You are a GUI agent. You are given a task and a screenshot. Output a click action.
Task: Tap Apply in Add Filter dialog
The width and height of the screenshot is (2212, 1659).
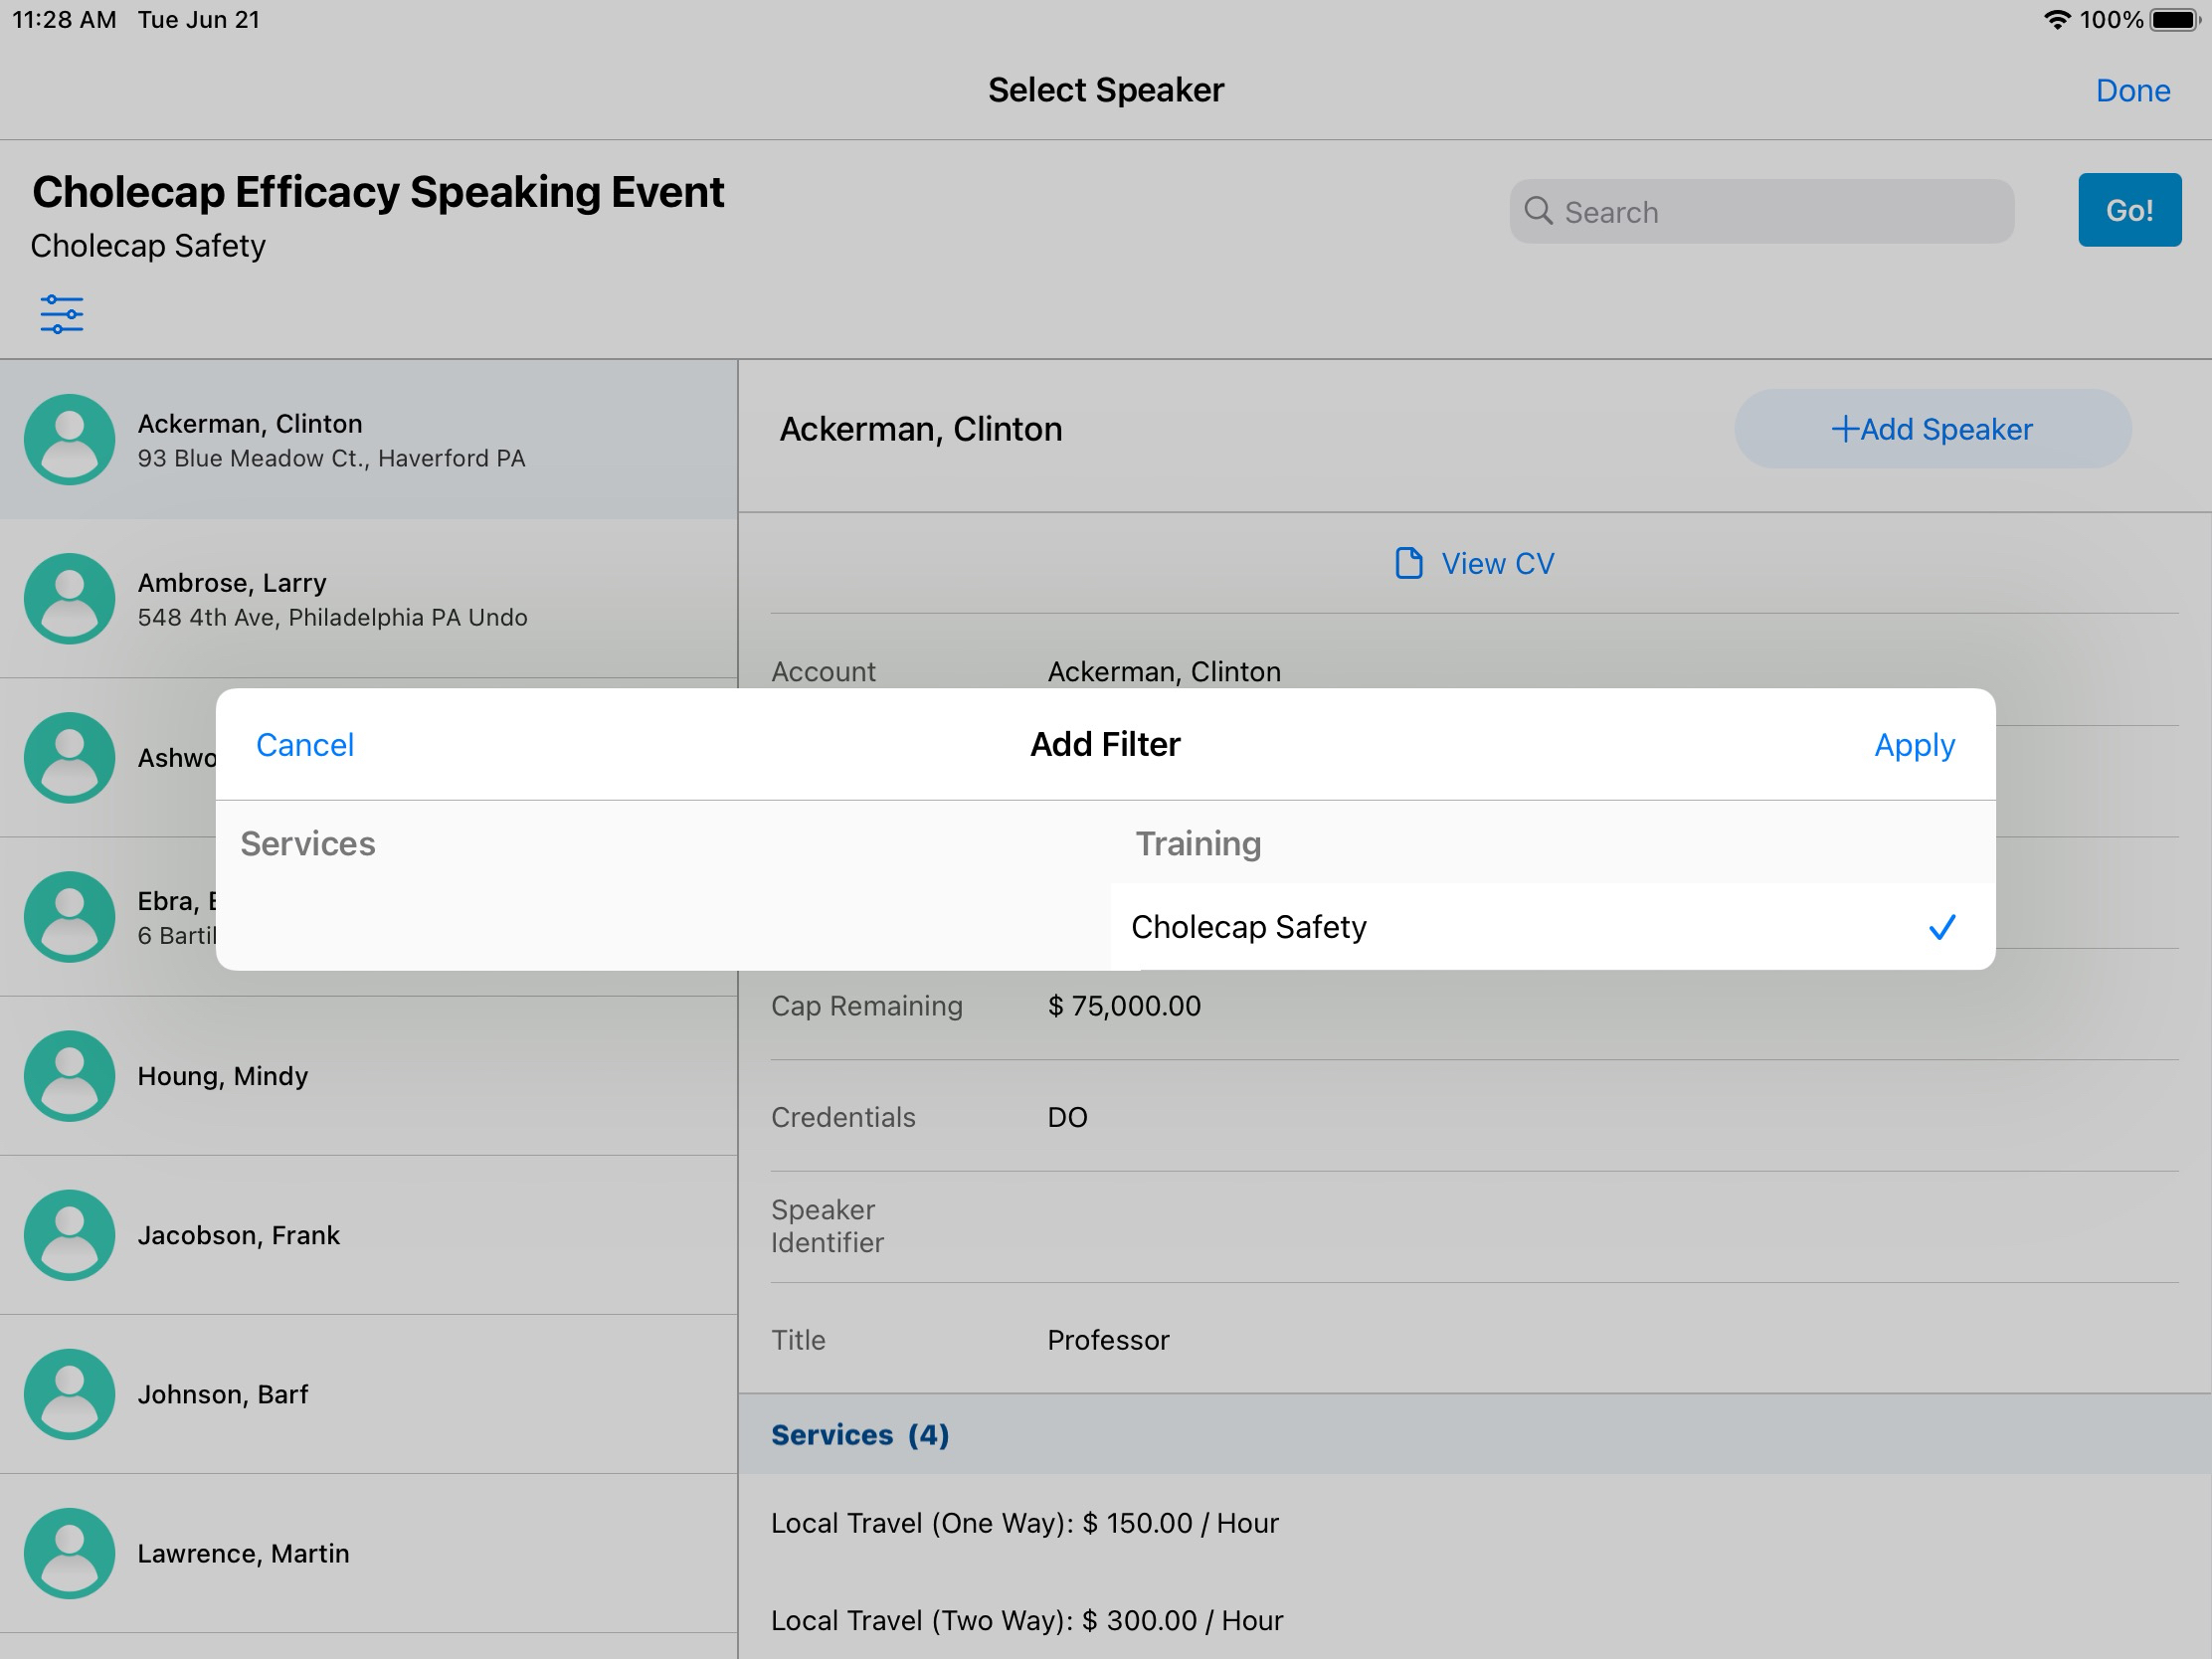[1913, 745]
